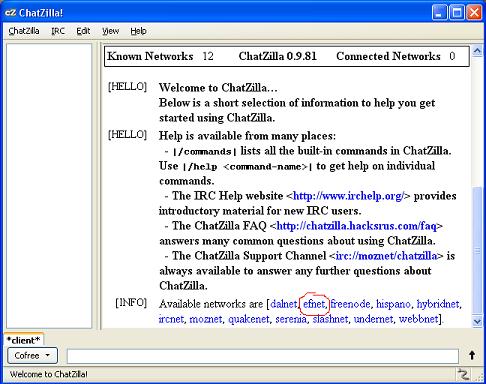Click the multiline input up-arrow icon

472,355
